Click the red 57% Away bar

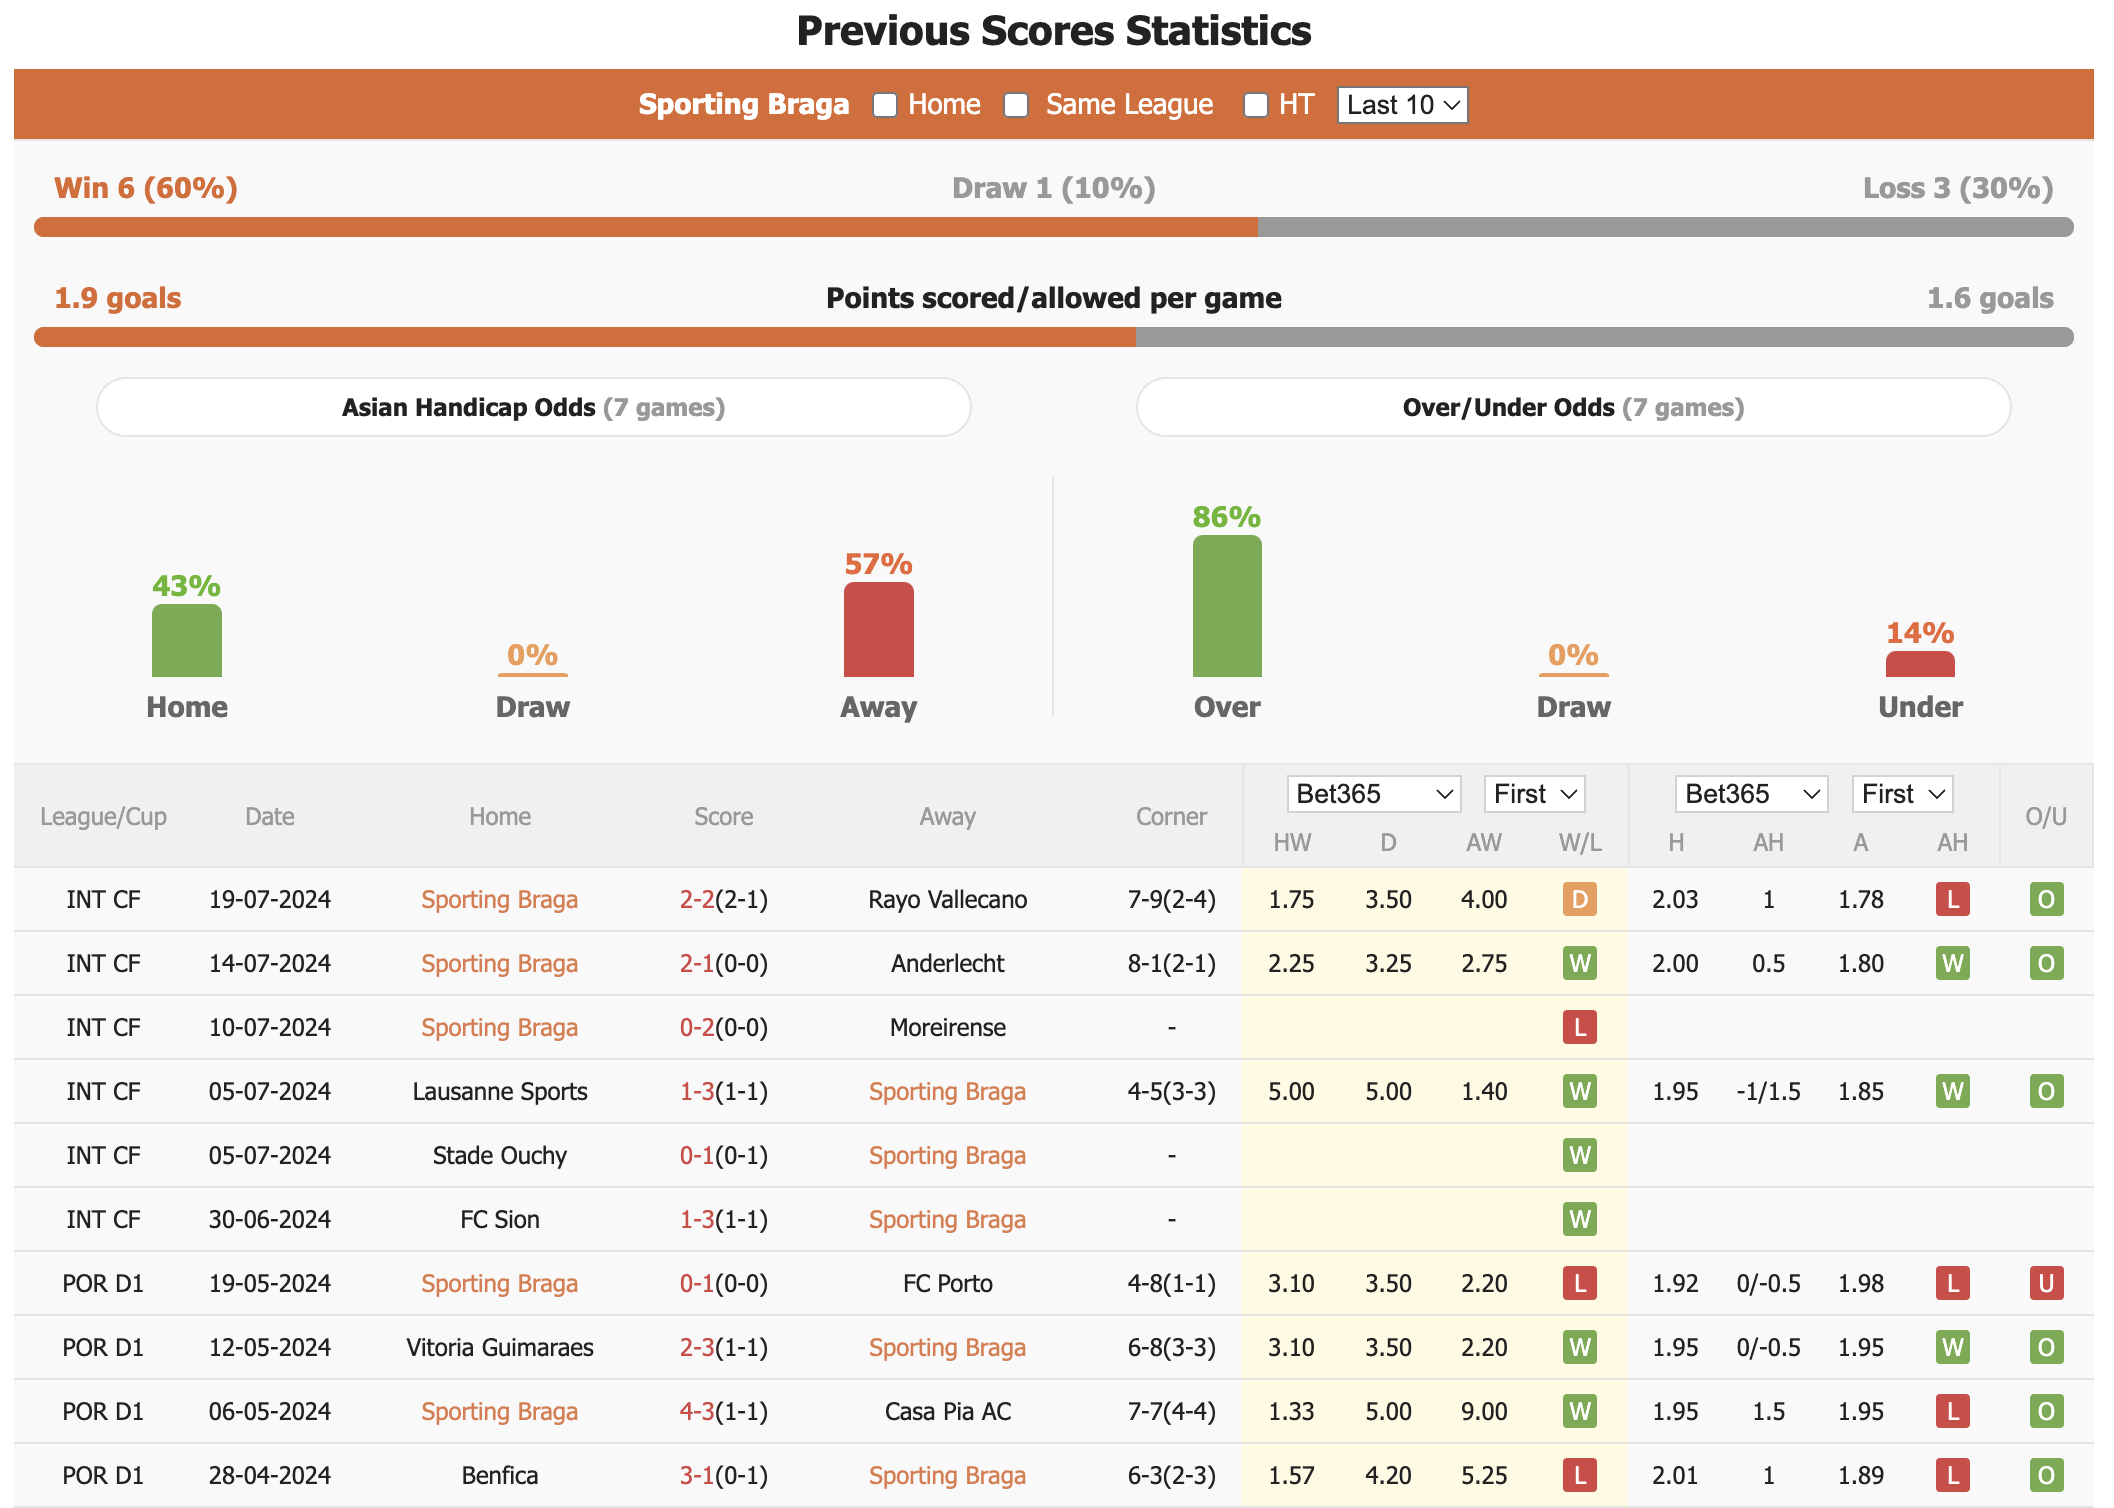[879, 629]
